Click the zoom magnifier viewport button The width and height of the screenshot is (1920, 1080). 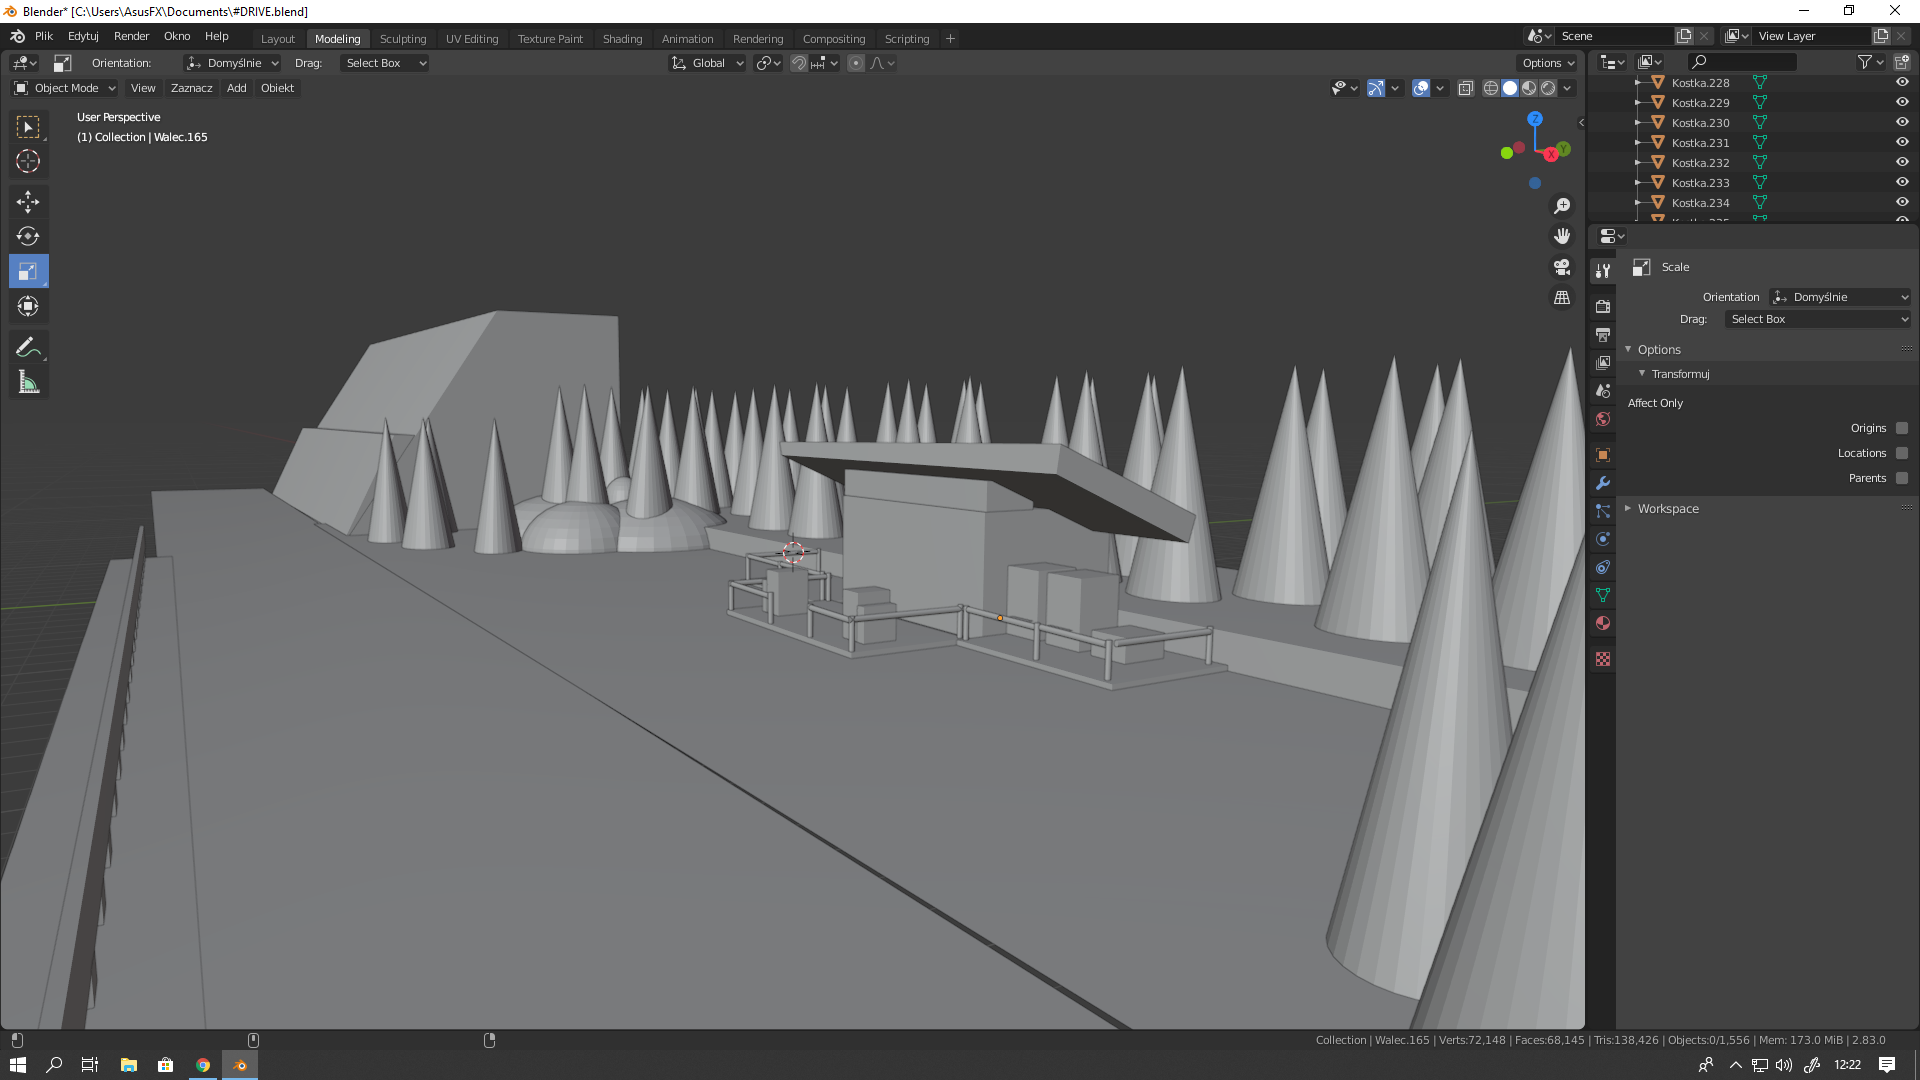coord(1562,206)
